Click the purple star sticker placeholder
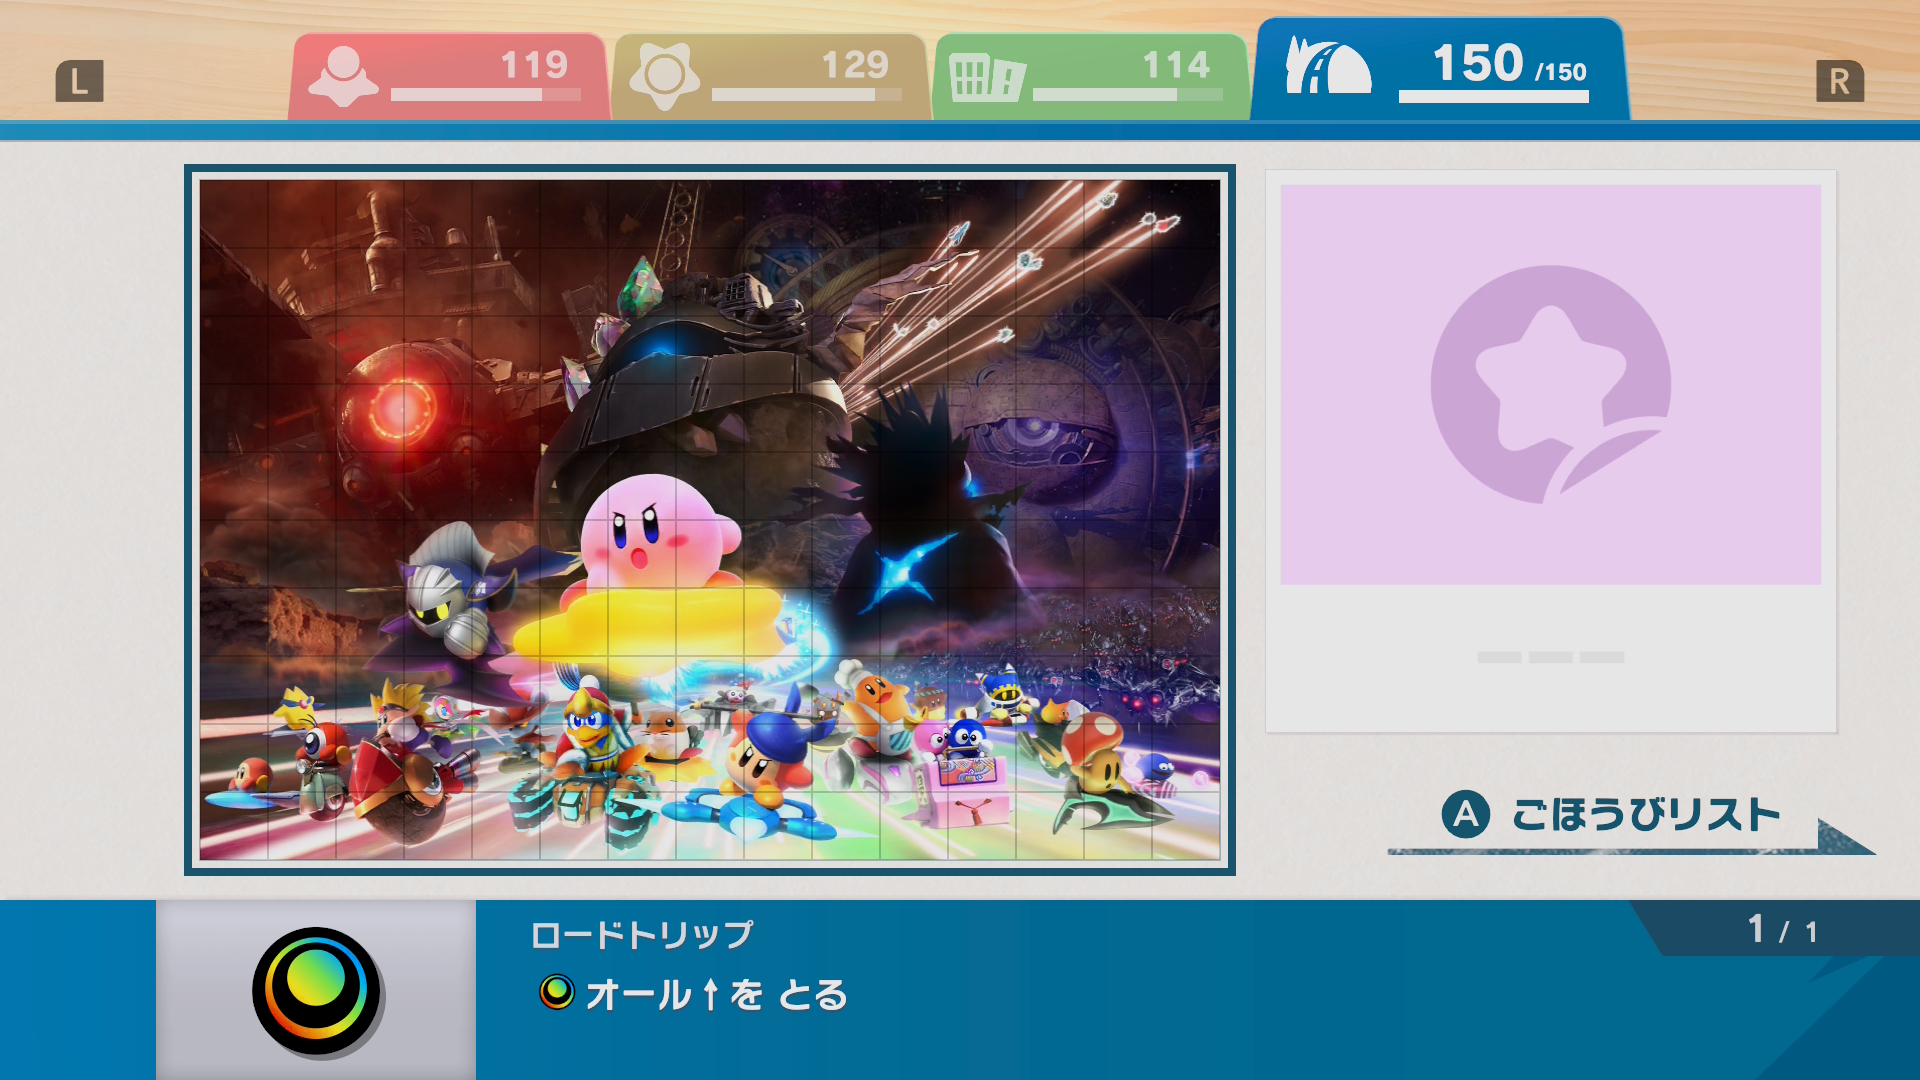The width and height of the screenshot is (1920, 1080). 1551,385
